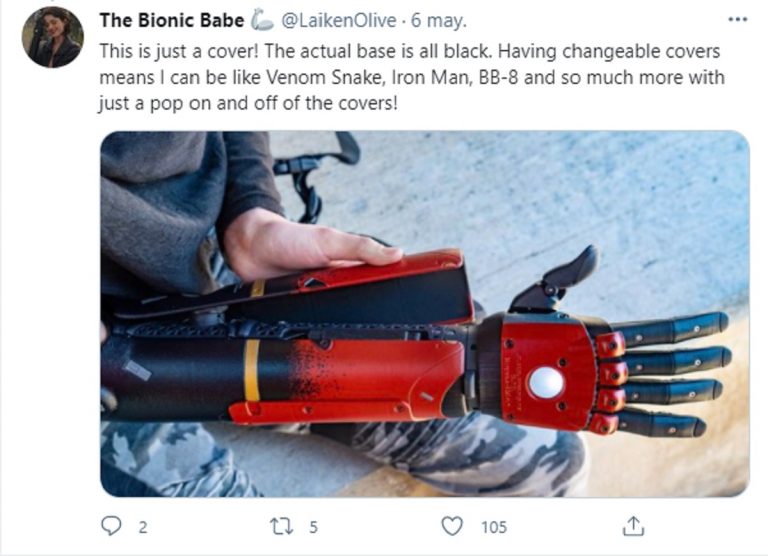768x556 pixels.
Task: Open the @LaikenOlive handle link
Action: [x=338, y=20]
